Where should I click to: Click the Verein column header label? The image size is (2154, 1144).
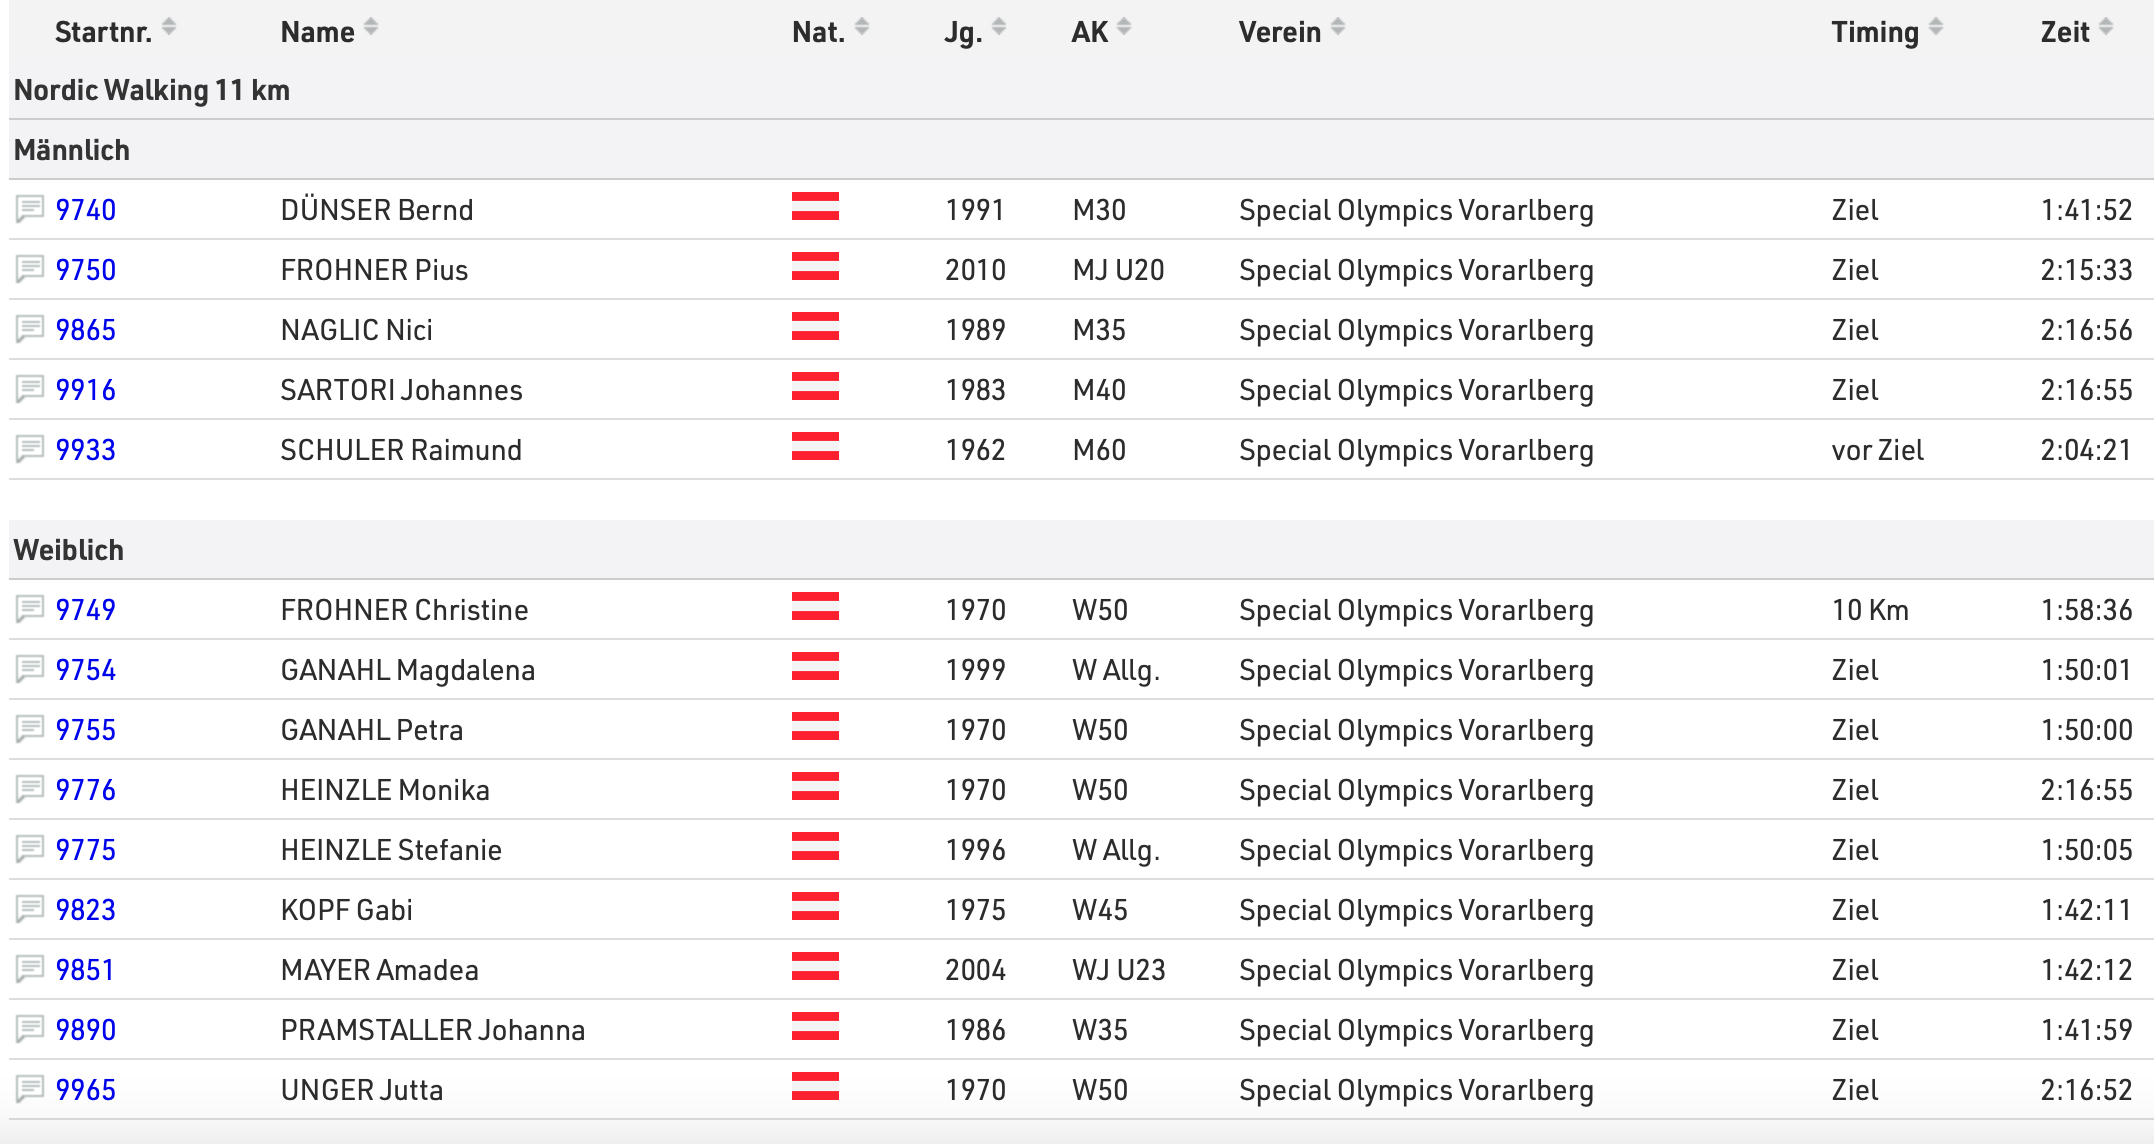click(x=1280, y=32)
